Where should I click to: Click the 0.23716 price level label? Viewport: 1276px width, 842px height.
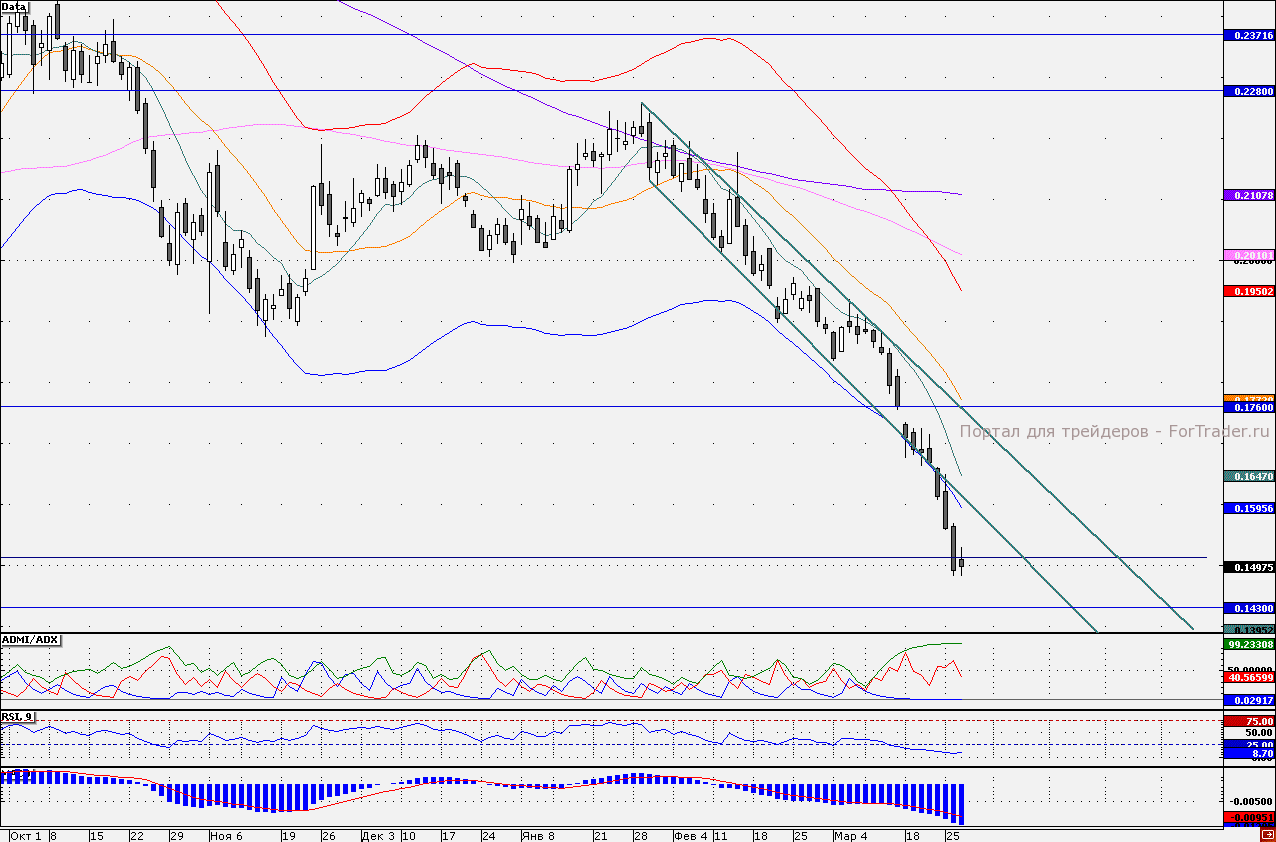click(x=1249, y=35)
